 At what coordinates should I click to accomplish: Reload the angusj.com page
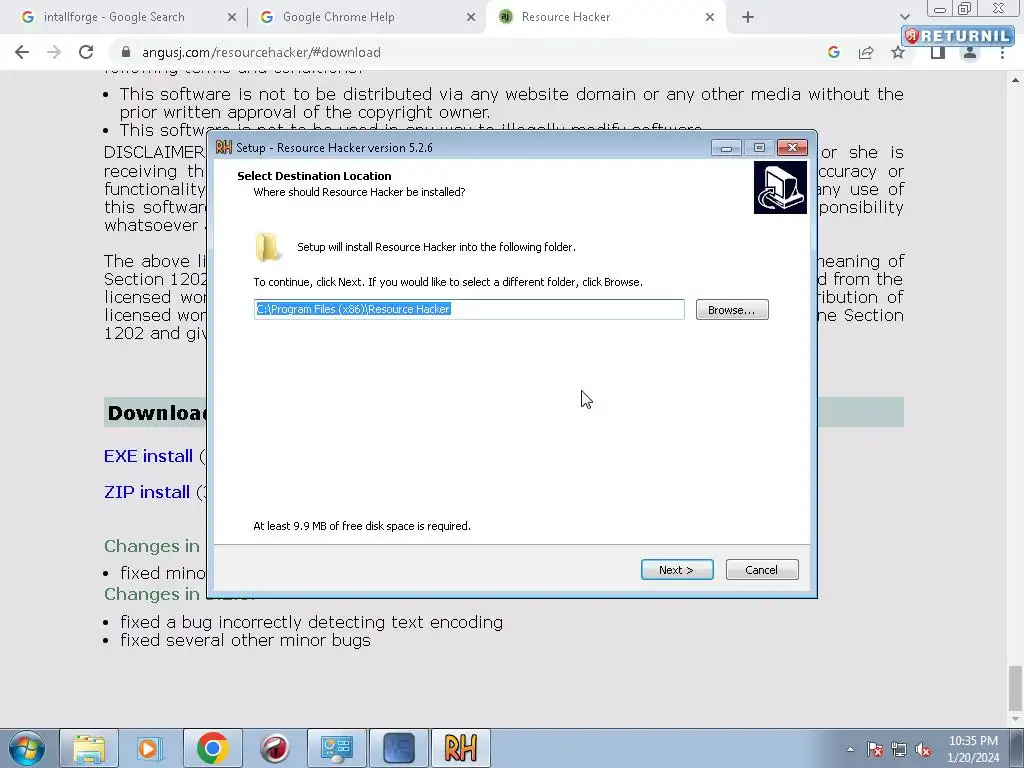pos(86,52)
